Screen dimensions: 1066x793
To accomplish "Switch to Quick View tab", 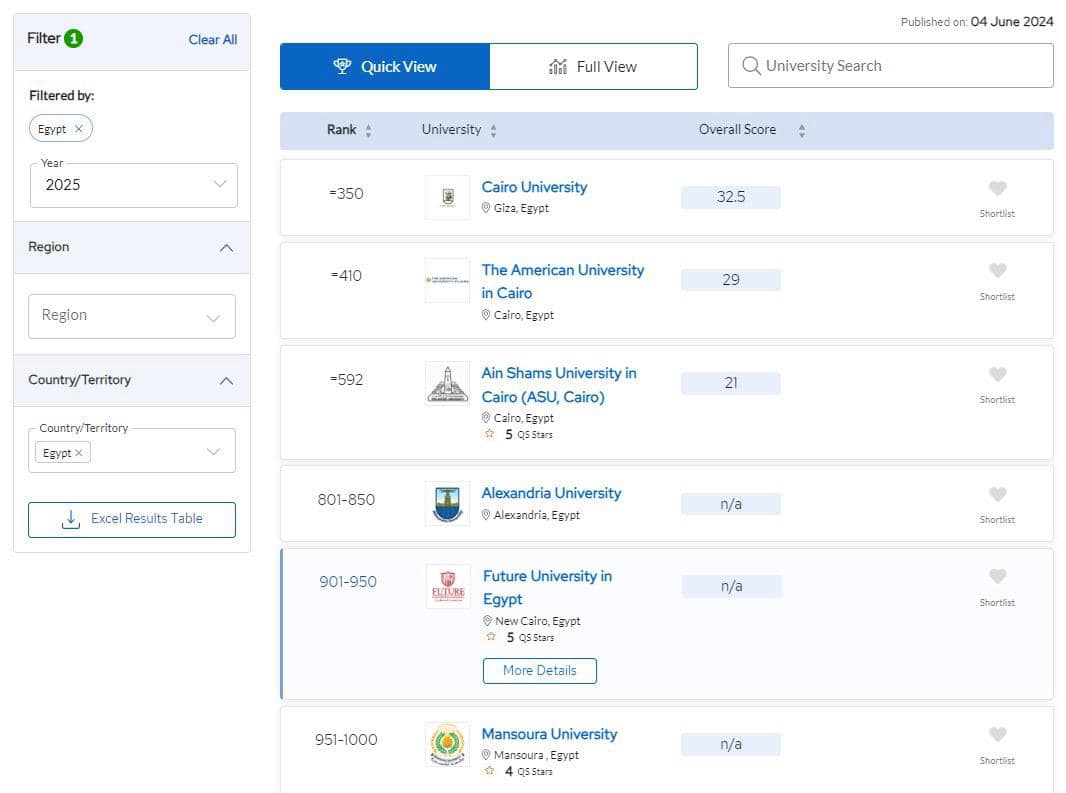I will (x=385, y=67).
